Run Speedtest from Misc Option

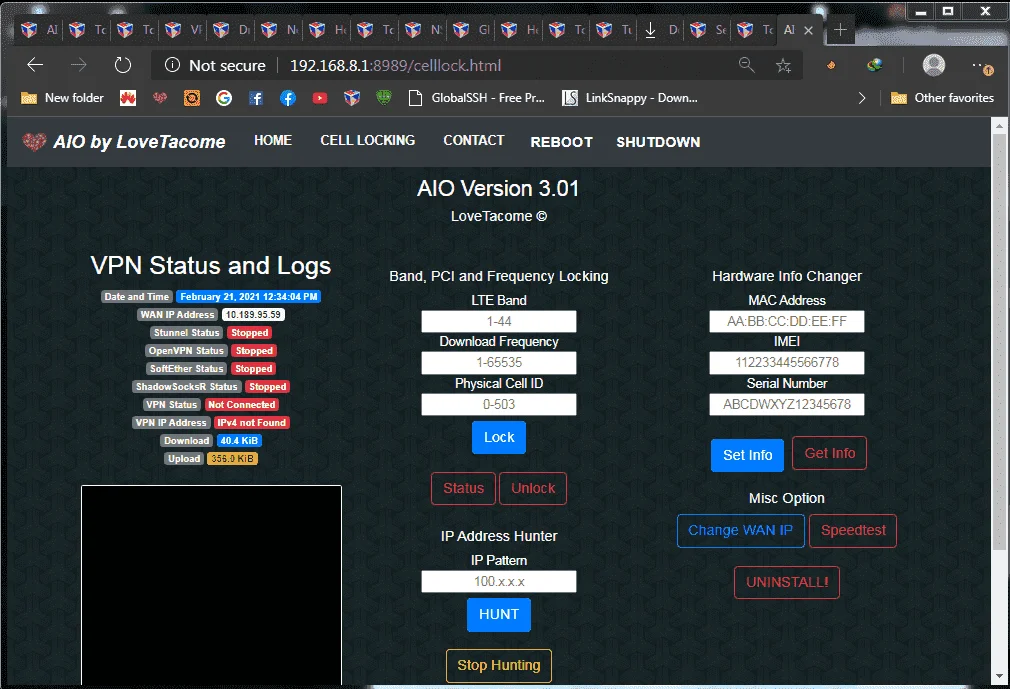coord(853,531)
